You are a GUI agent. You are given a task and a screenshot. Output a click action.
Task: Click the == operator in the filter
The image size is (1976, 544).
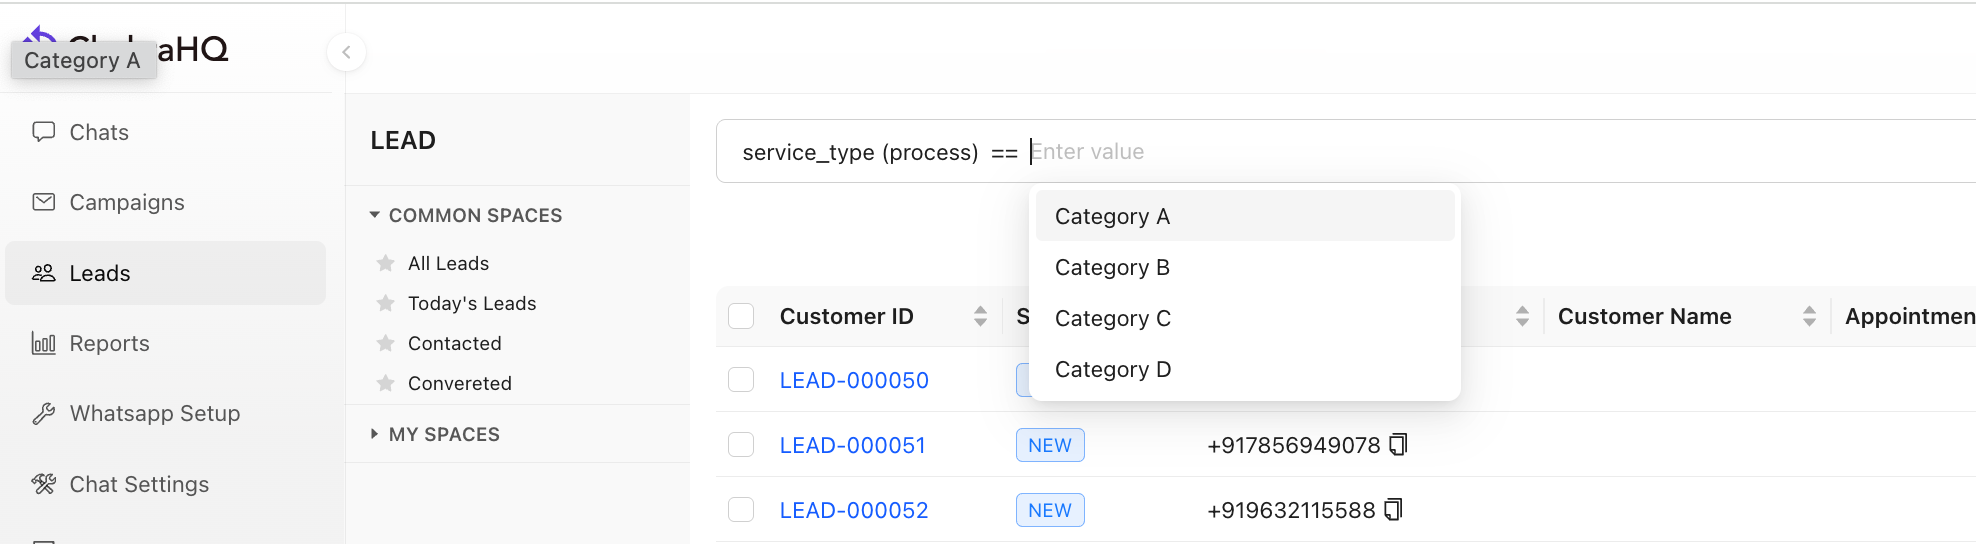point(1004,152)
